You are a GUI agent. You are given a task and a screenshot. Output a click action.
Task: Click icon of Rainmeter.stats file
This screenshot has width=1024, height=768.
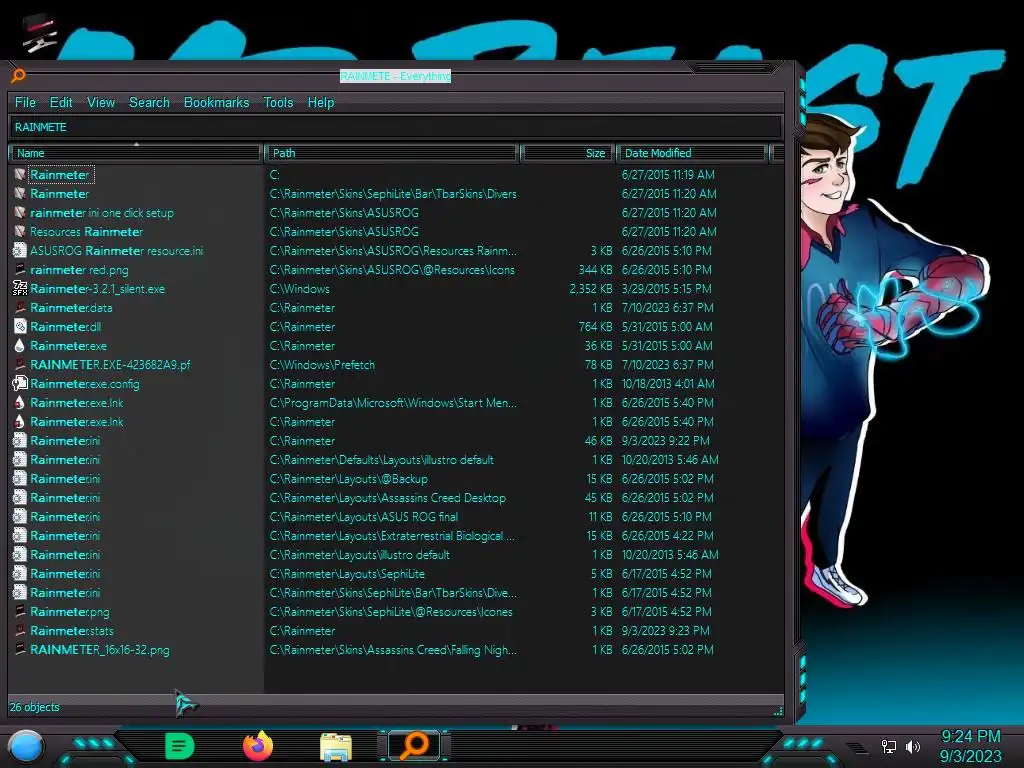[20, 630]
